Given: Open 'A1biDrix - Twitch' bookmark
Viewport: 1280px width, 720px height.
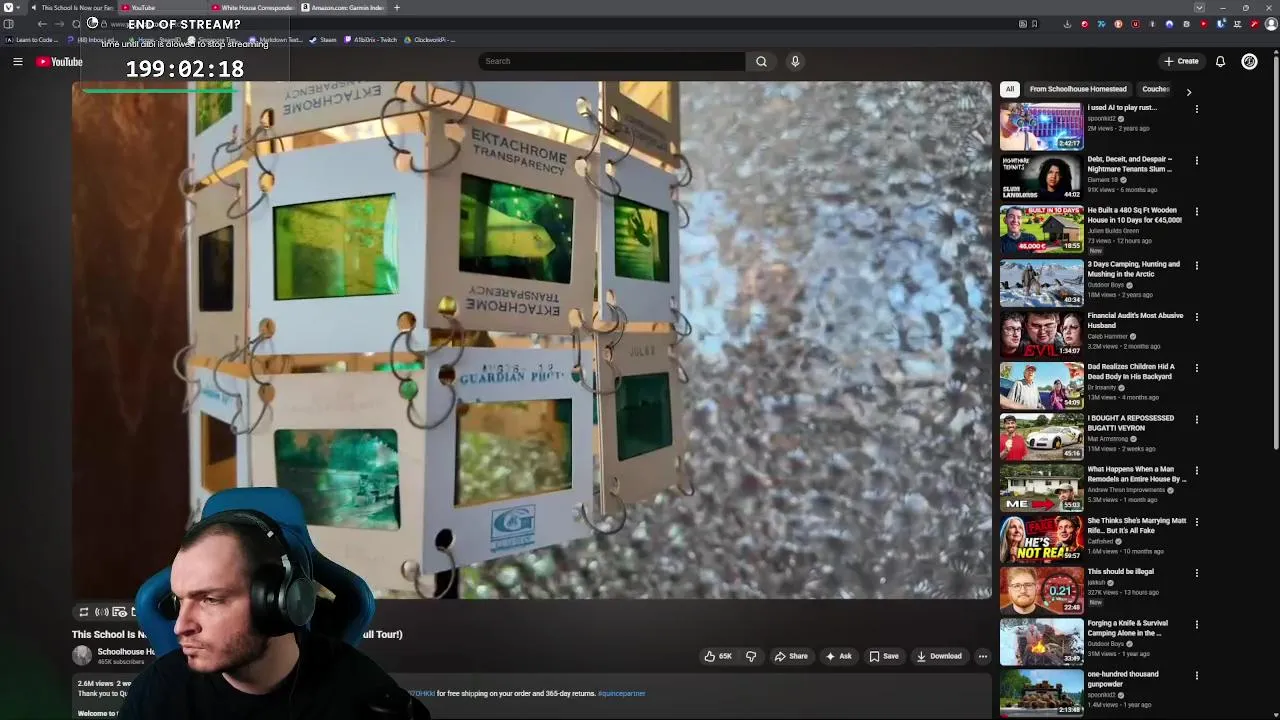Looking at the screenshot, I should [371, 40].
